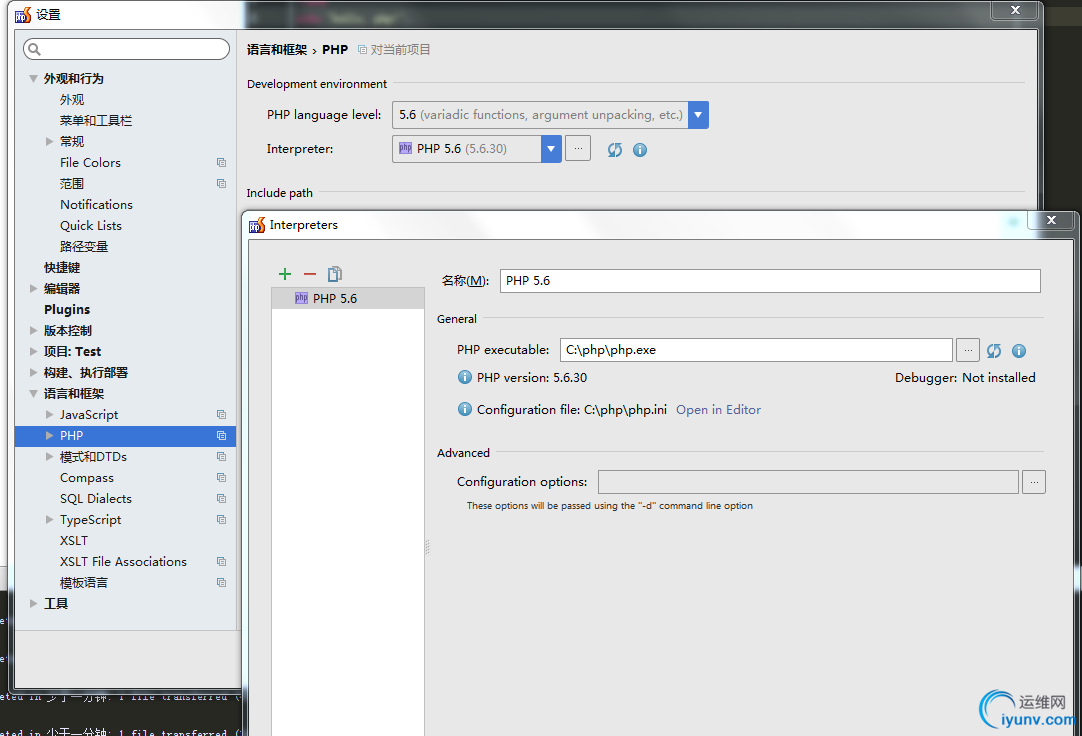
Task: Expand the TypeScript tree node
Action: pyautogui.click(x=50, y=519)
